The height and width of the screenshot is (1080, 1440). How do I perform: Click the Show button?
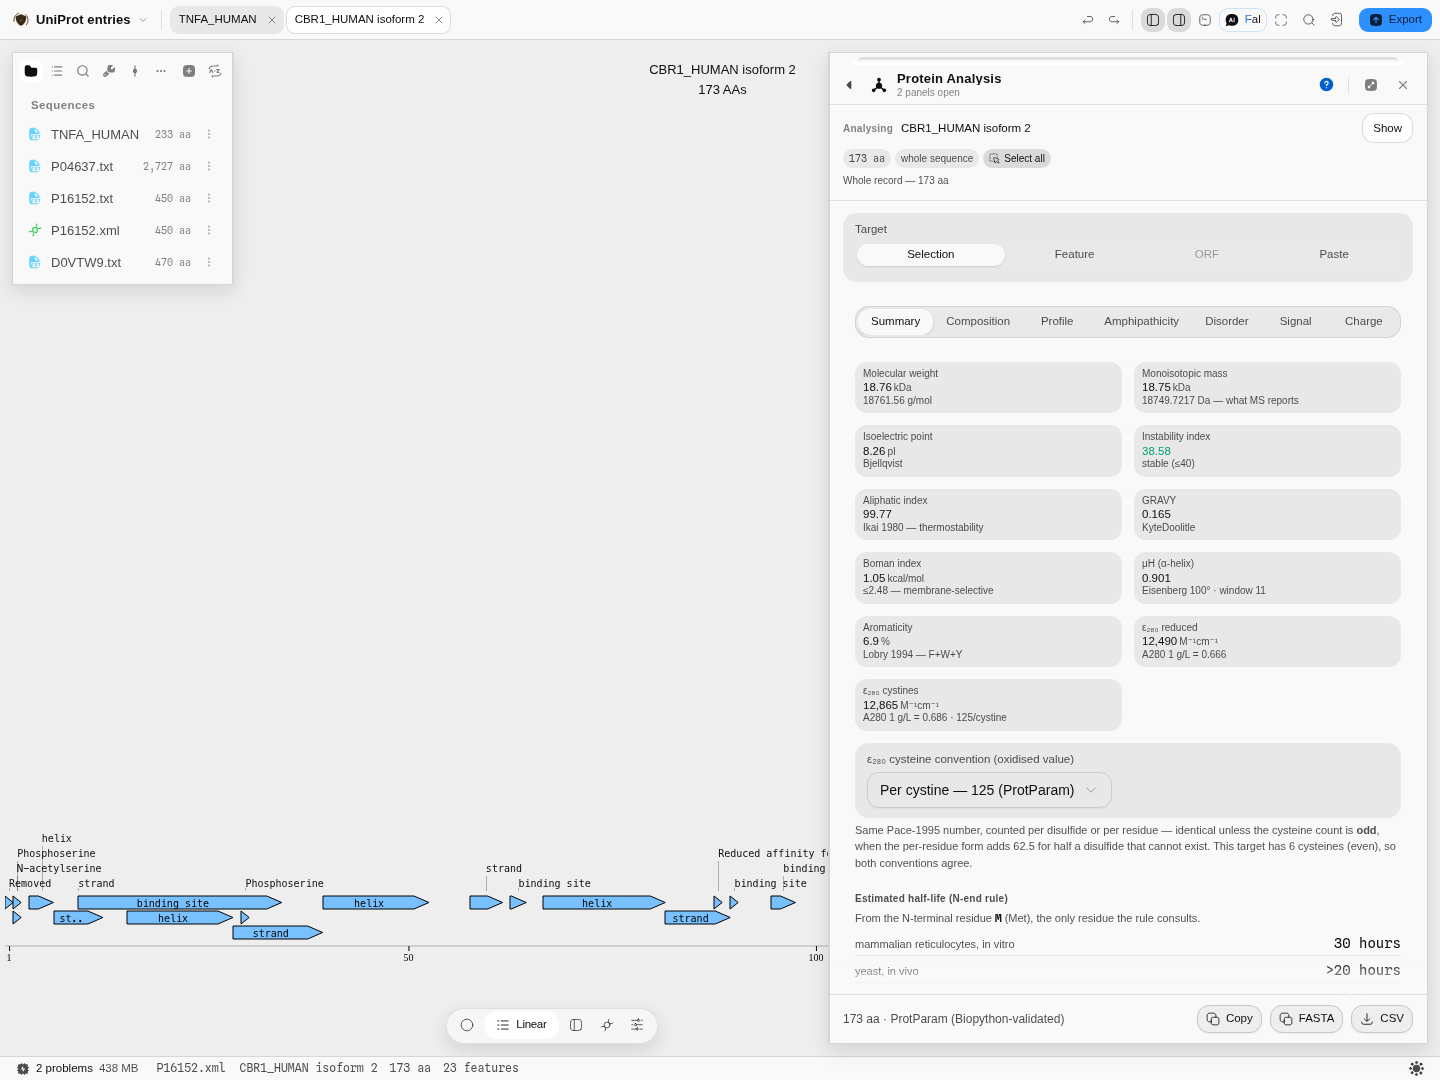coord(1387,128)
